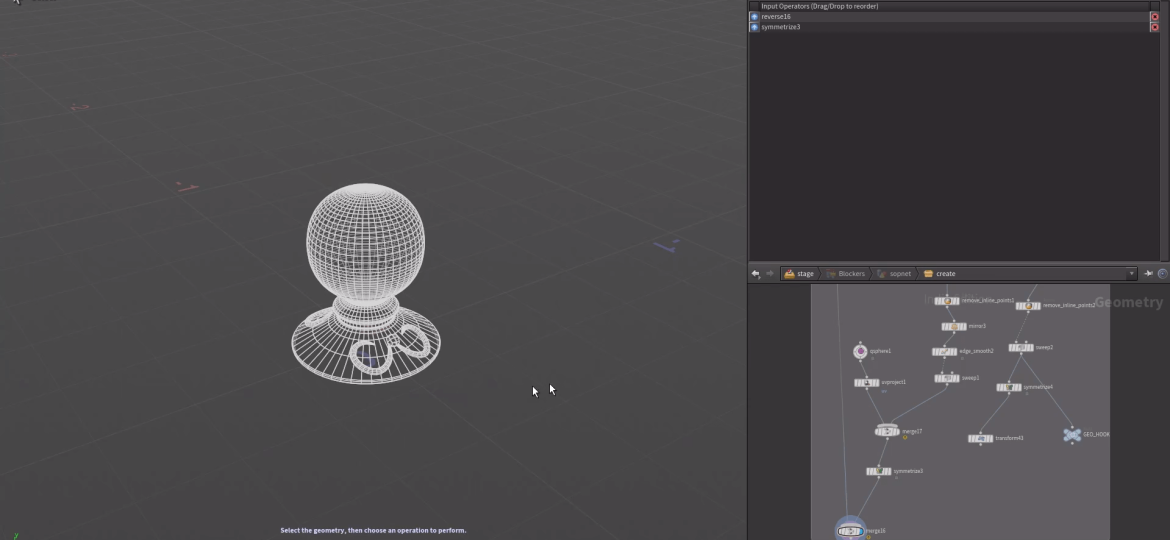Remove symmetrize3 input with red X
This screenshot has height=540, width=1170.
(1154, 27)
